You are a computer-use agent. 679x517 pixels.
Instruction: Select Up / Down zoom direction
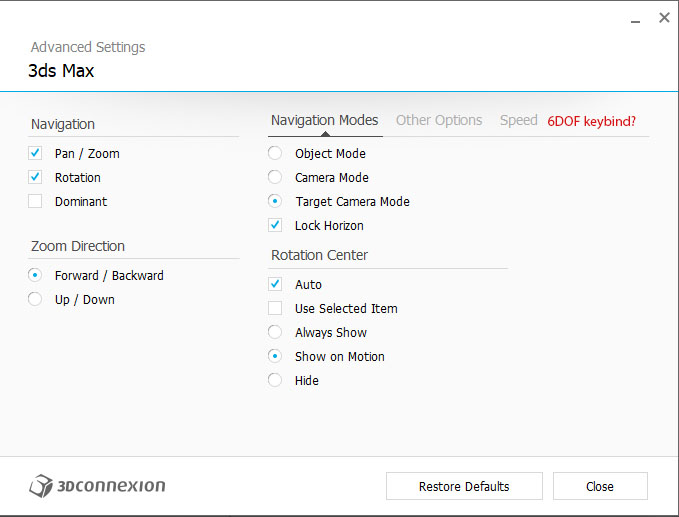pyautogui.click(x=35, y=299)
